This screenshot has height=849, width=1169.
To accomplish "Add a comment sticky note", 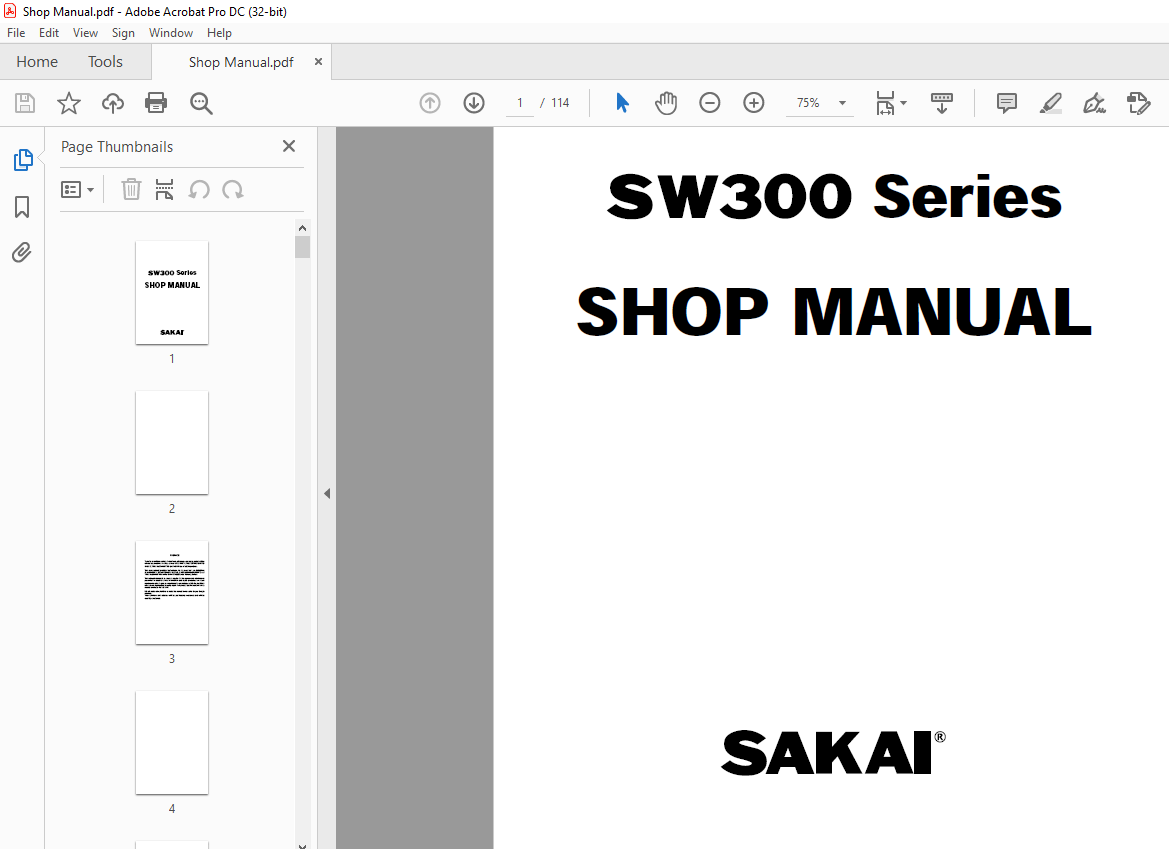I will (1006, 103).
